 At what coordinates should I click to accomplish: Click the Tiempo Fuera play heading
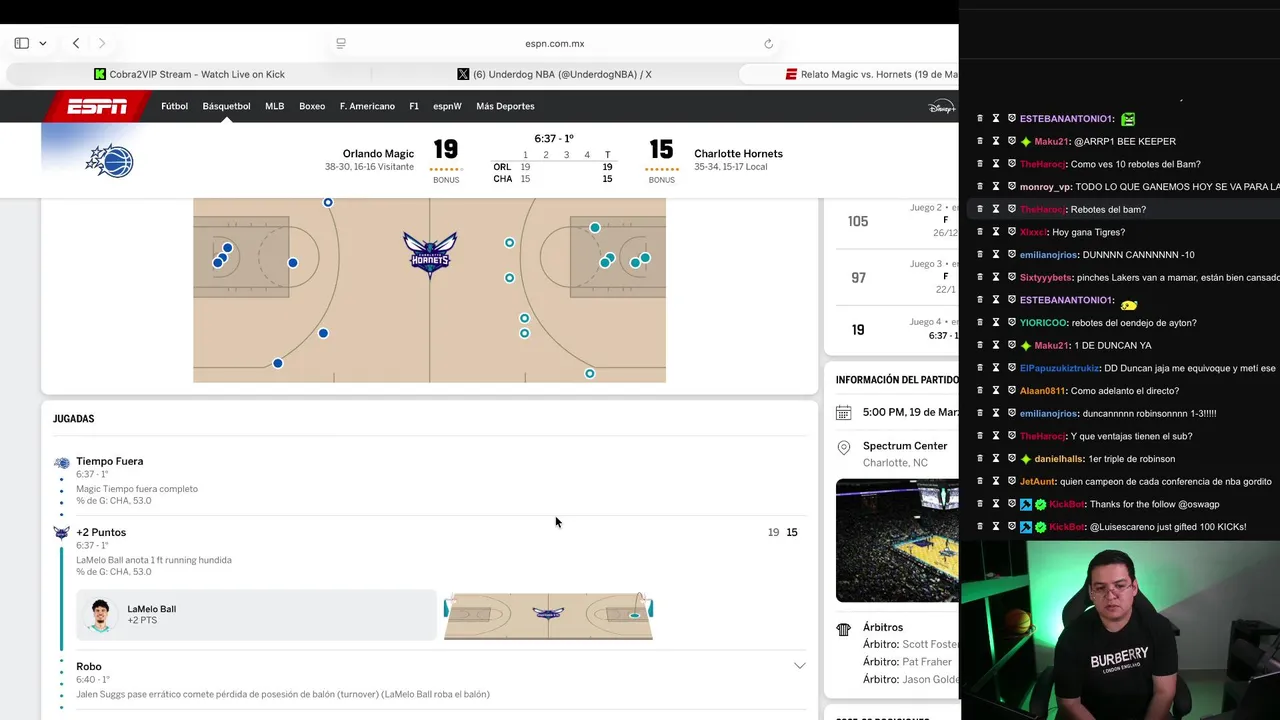[x=110, y=461]
